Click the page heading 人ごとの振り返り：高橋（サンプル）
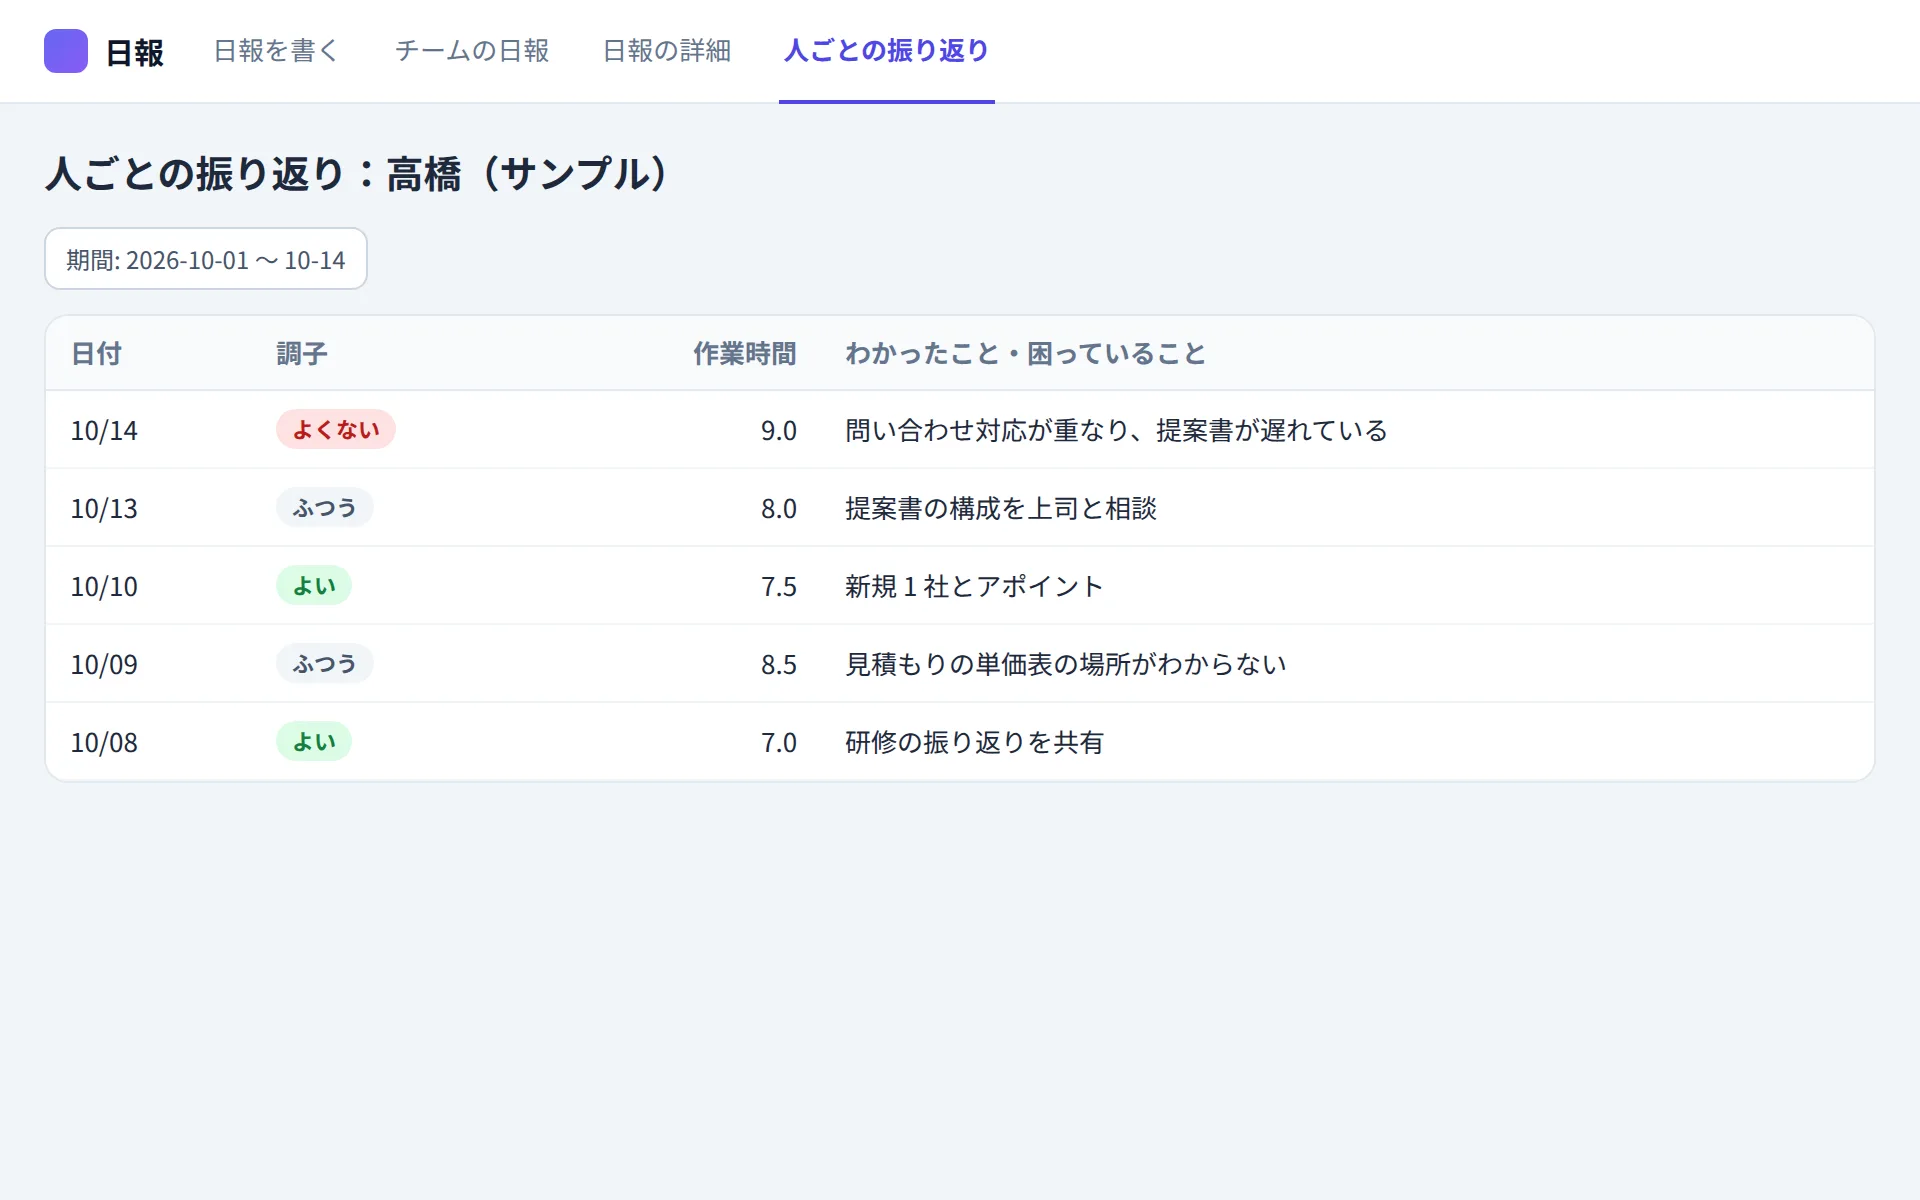This screenshot has width=1920, height=1200. point(357,174)
